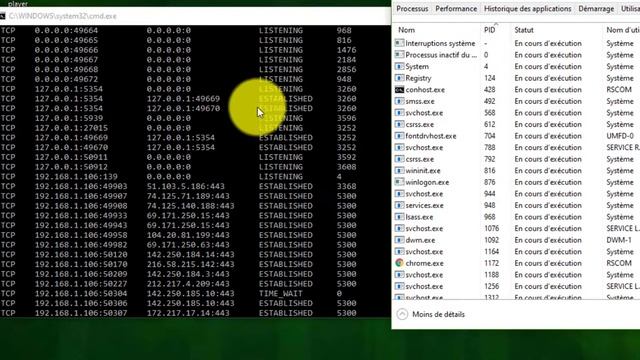Image resolution: width=640 pixels, height=360 pixels.
Task: Select the dwm.exe process icon
Action: 399,240
